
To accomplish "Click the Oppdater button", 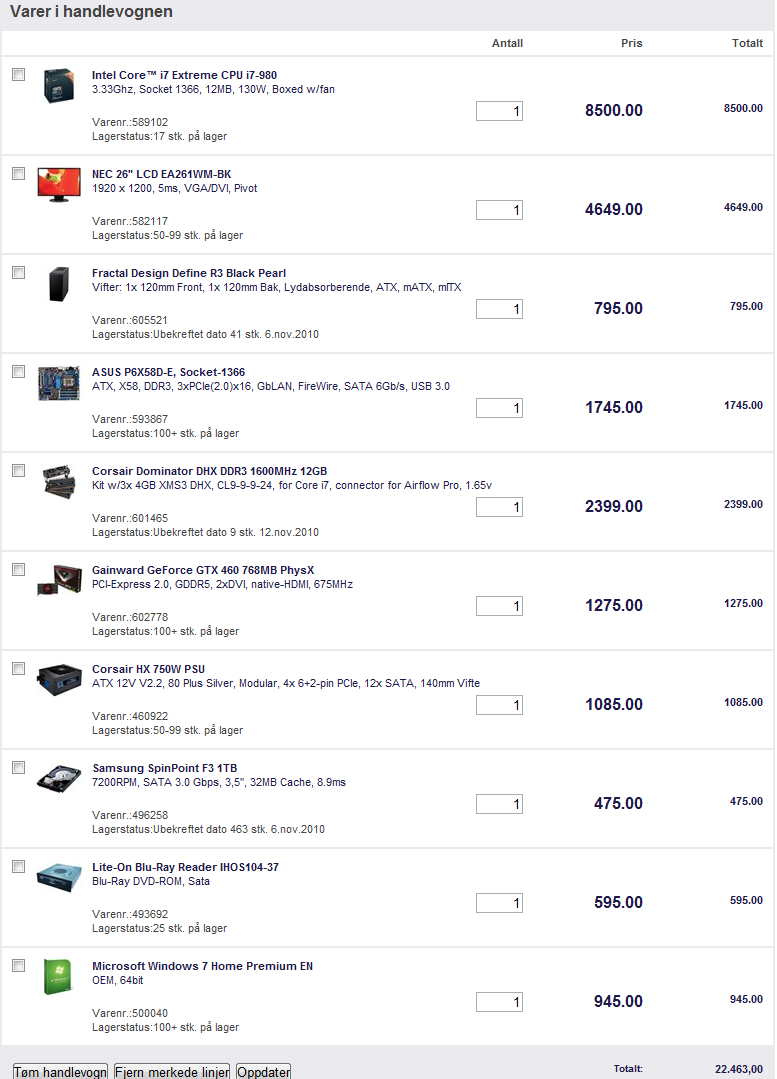I will (264, 1071).
